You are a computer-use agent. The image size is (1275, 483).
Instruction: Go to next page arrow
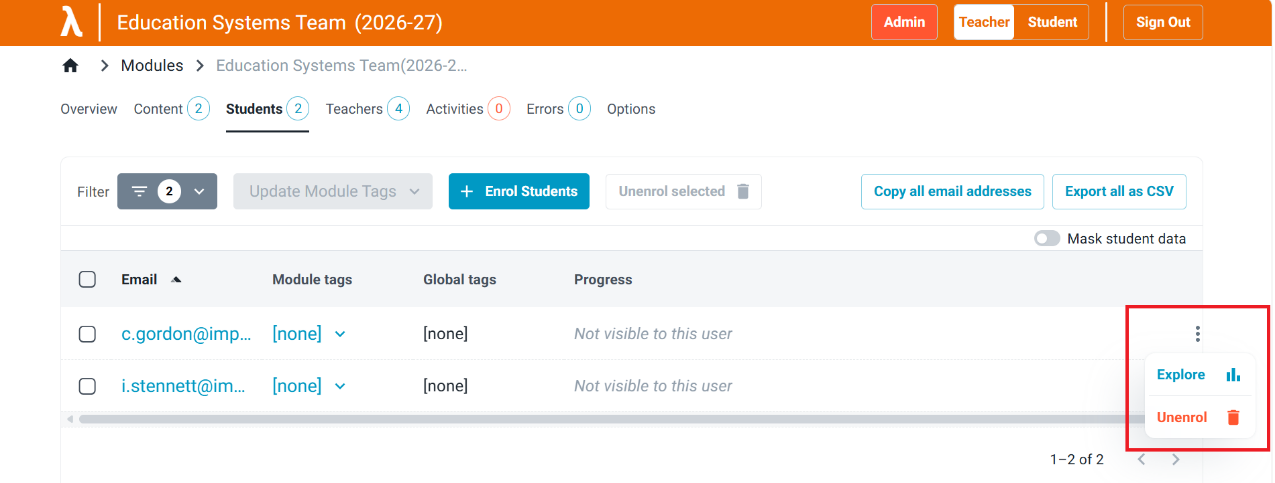1176,459
